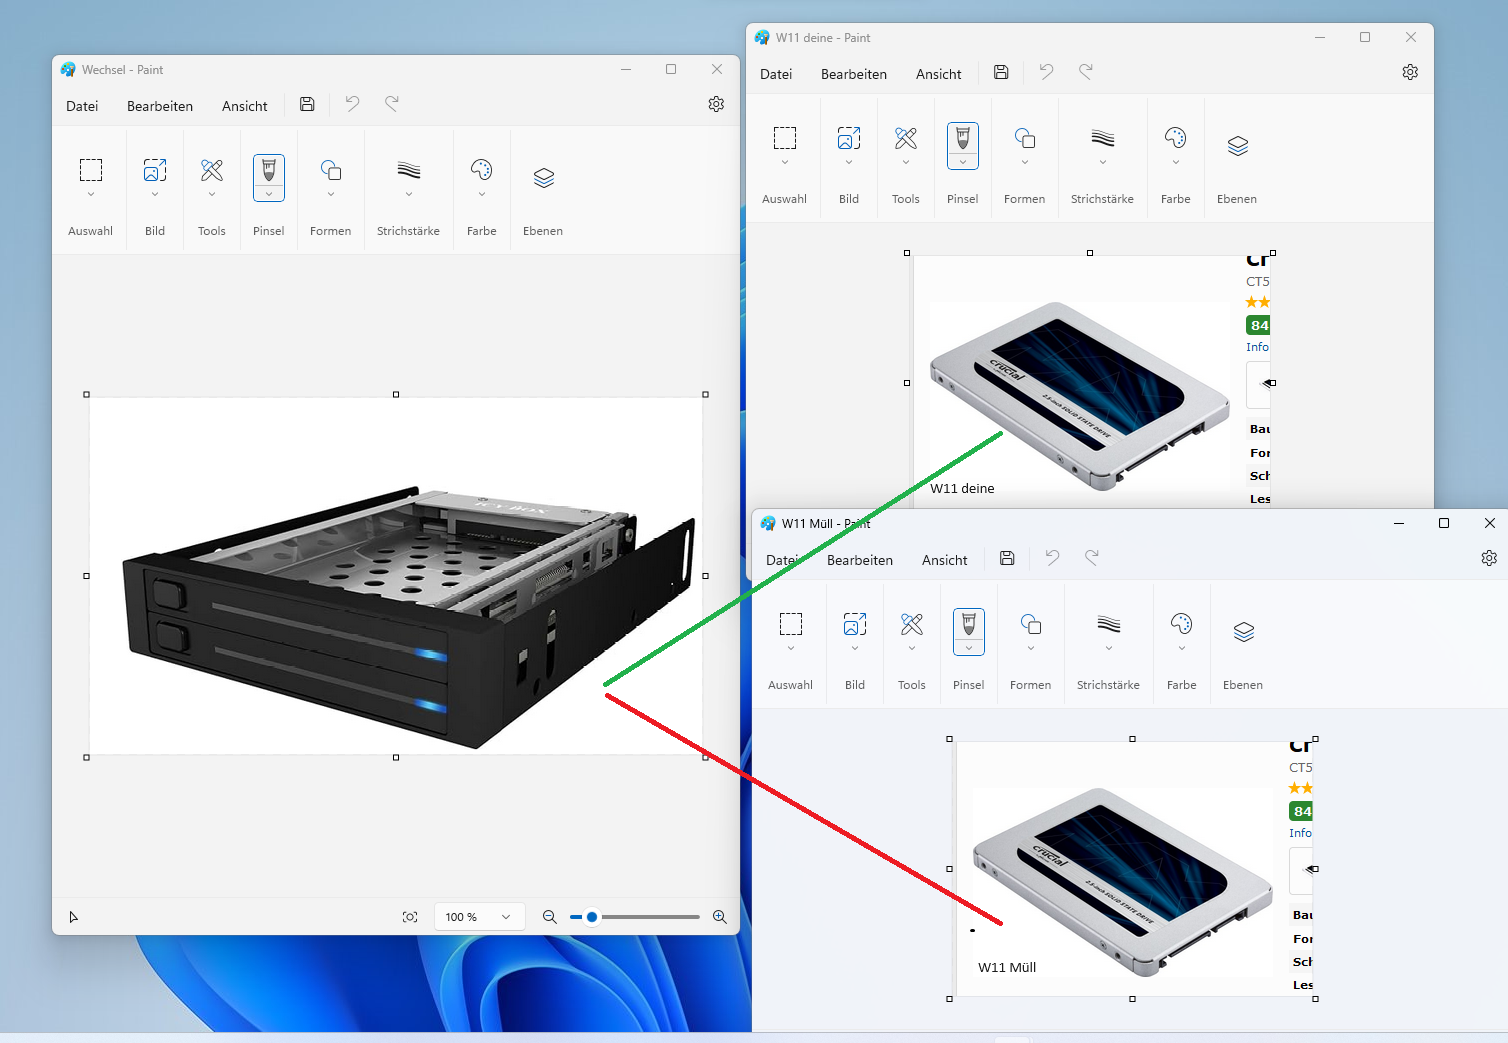Show Ebenen layers in Wechsel window

click(x=543, y=178)
